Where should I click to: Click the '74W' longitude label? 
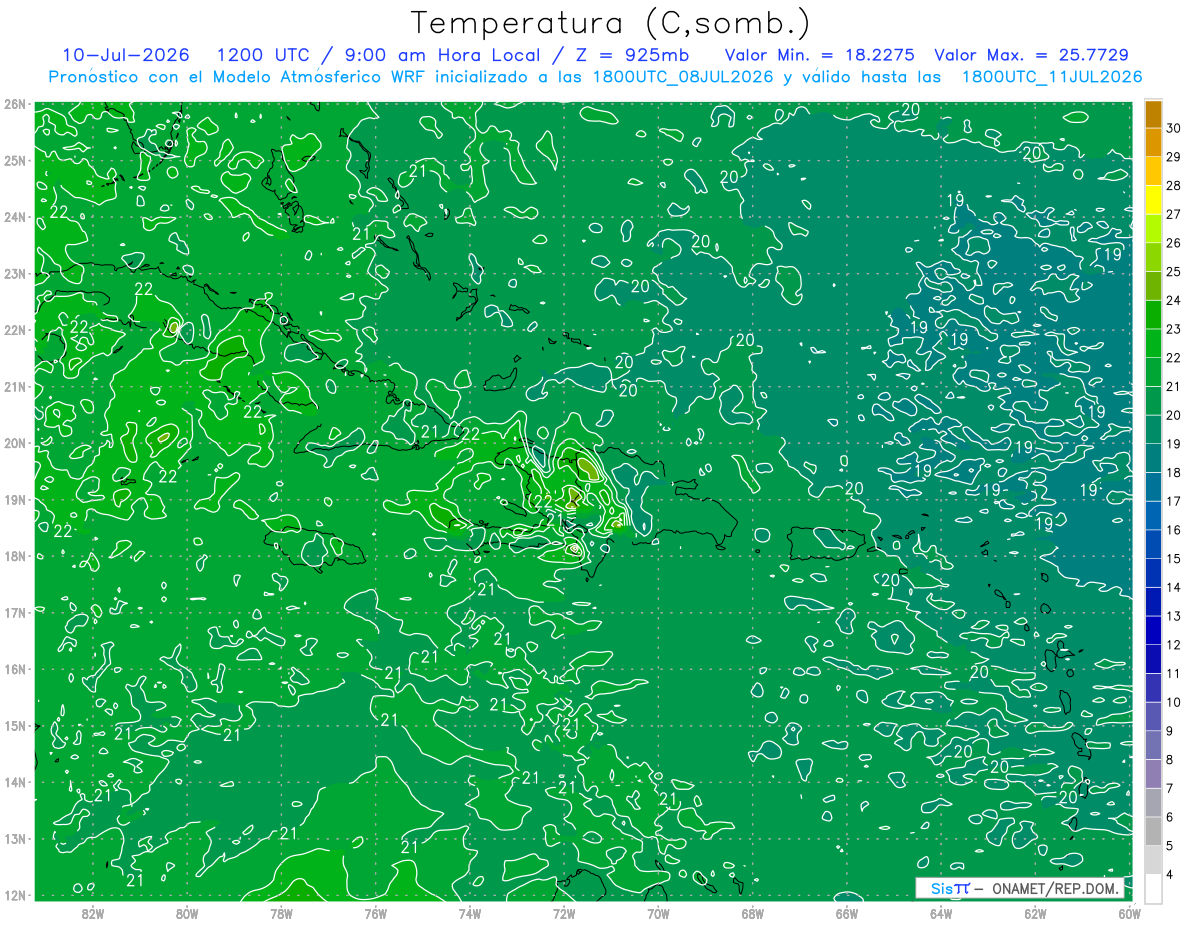click(x=469, y=913)
